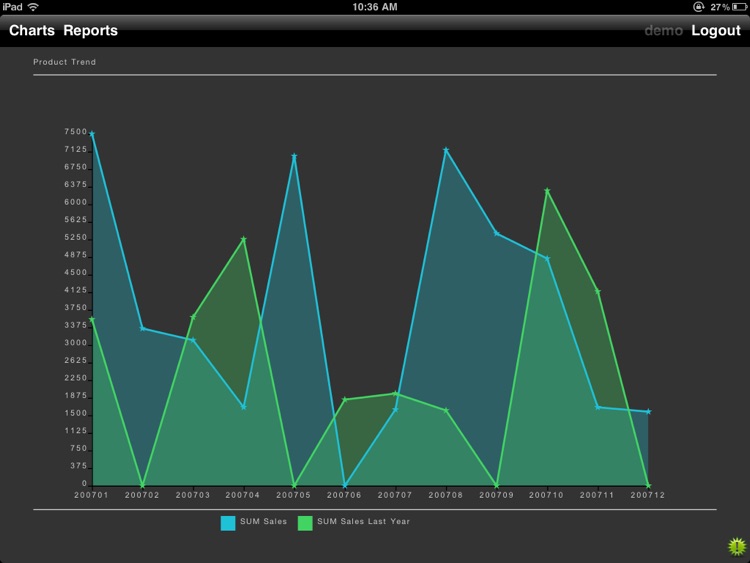
Task: Tap the SUM Sales legend label
Action: coord(264,521)
